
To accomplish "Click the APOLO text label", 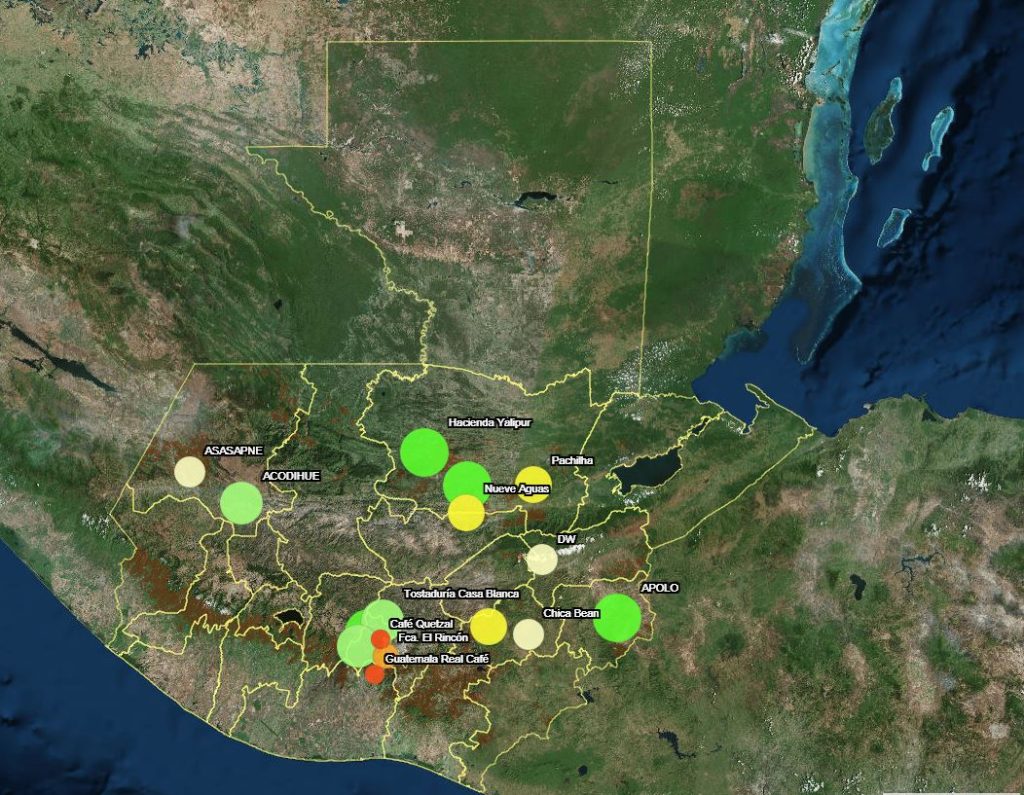I will 659,589.
